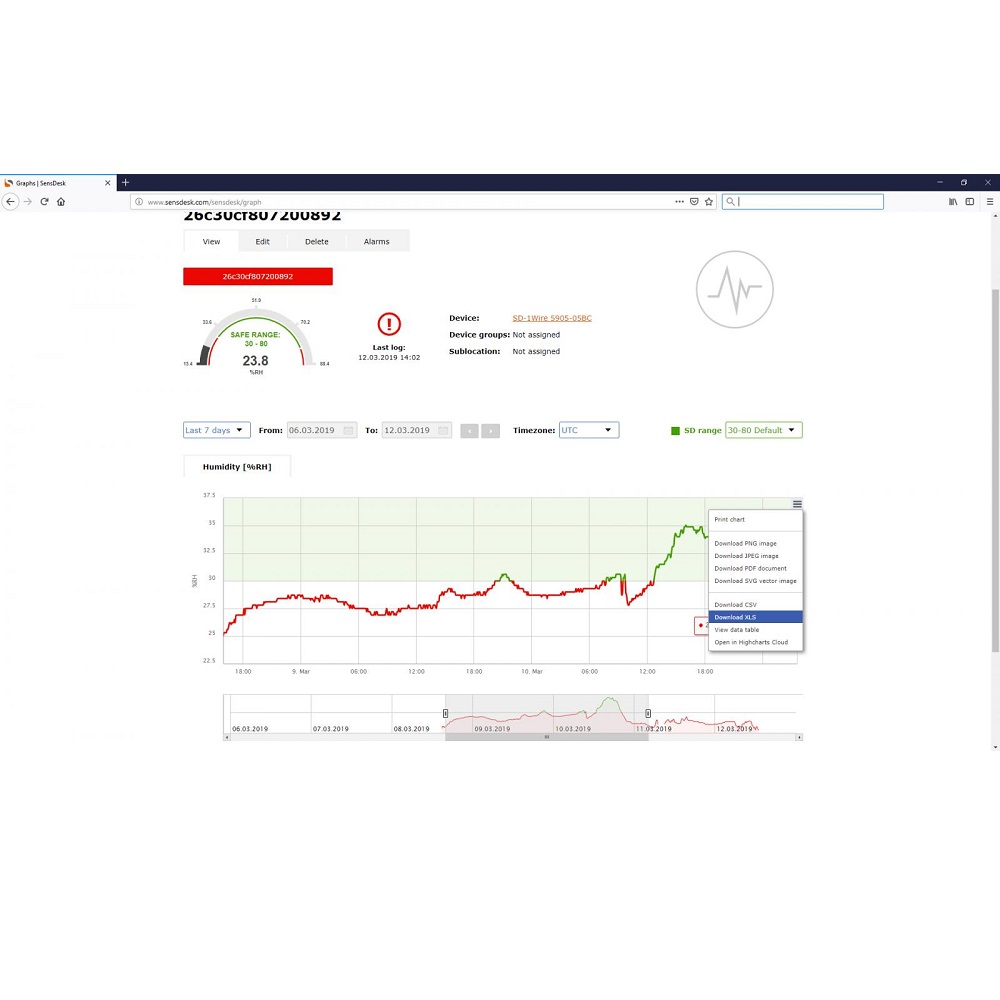Select Print chart menu entry
The width and height of the screenshot is (1000, 1000).
click(x=729, y=520)
